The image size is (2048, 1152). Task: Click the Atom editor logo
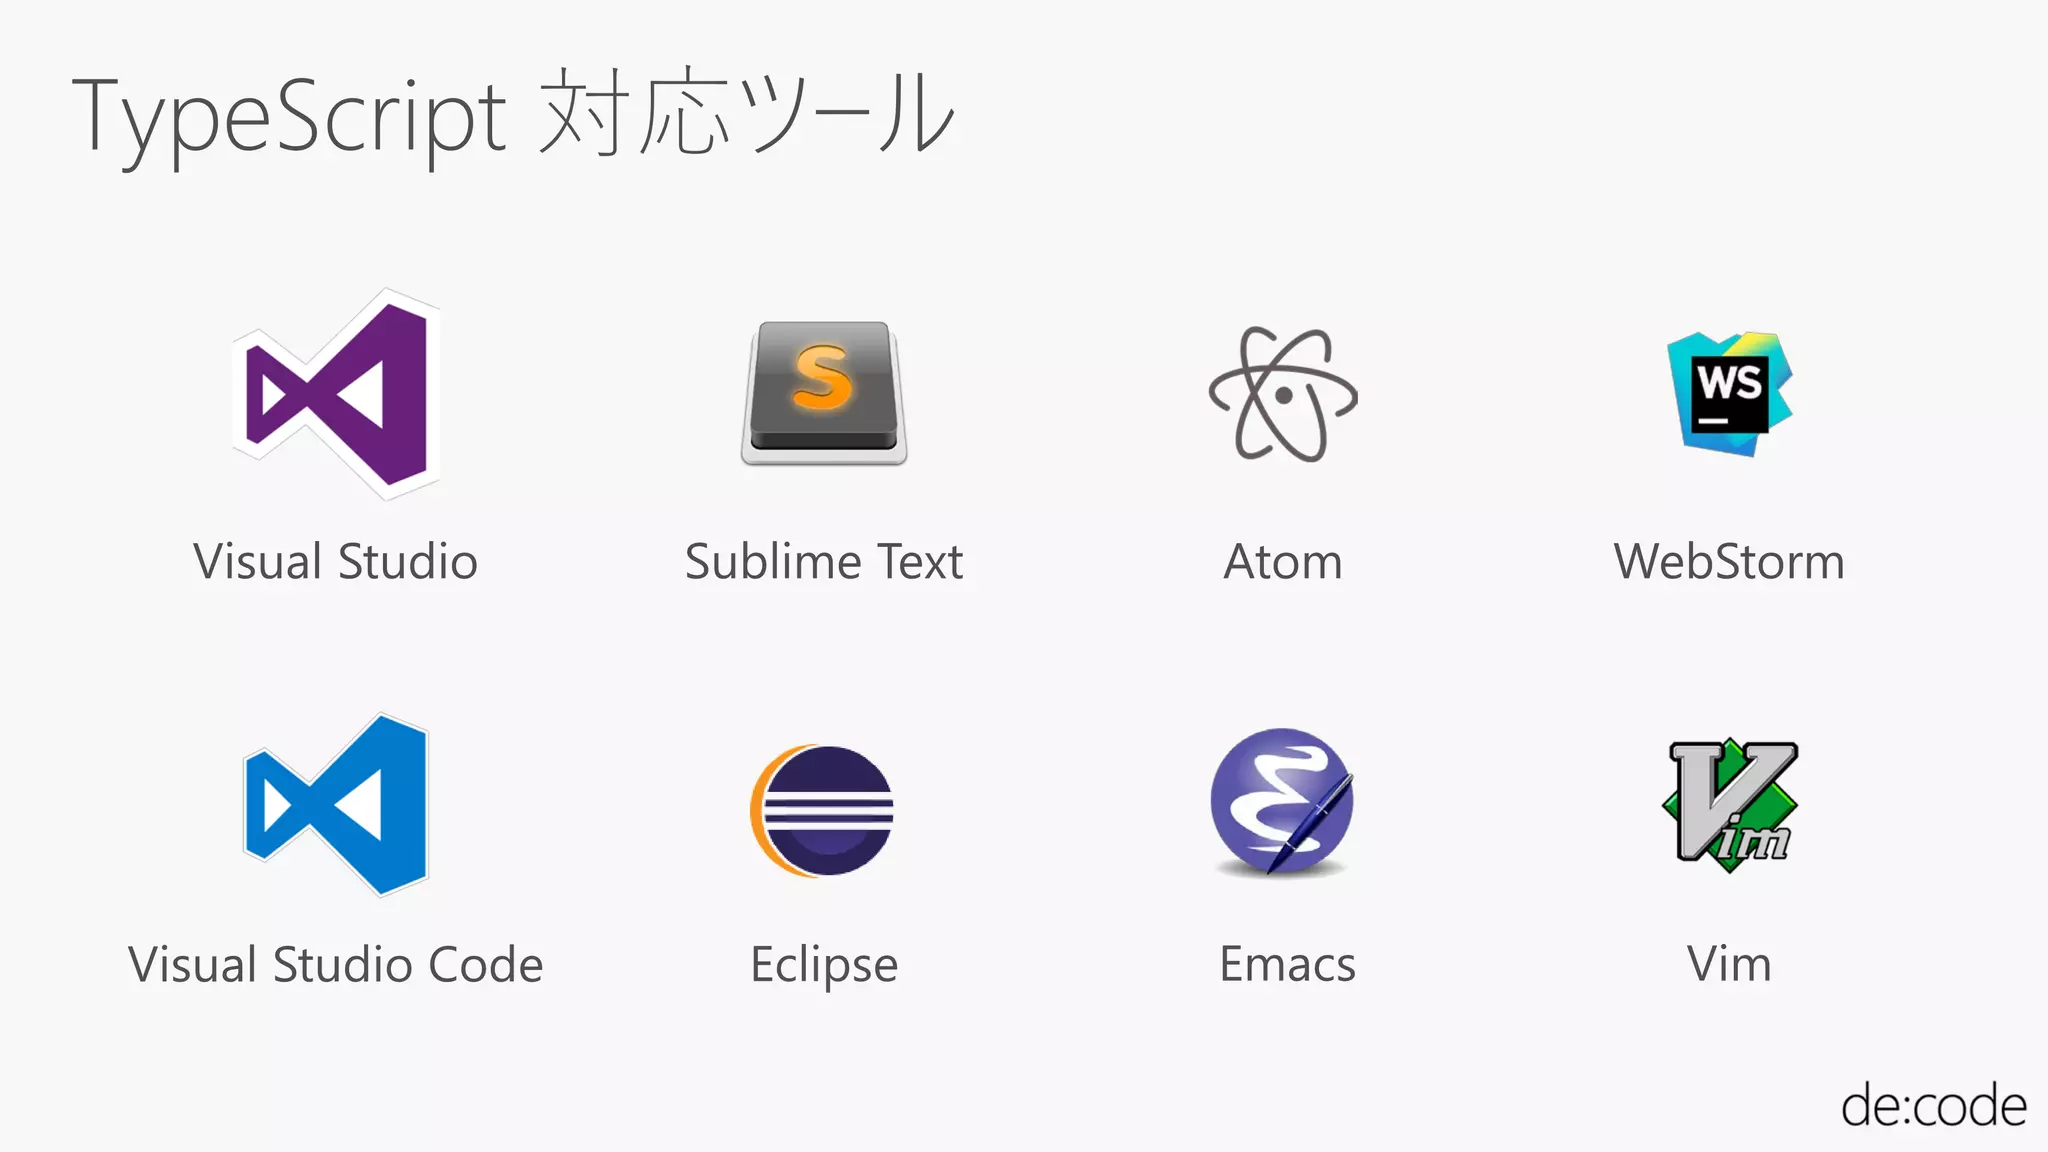(1283, 394)
